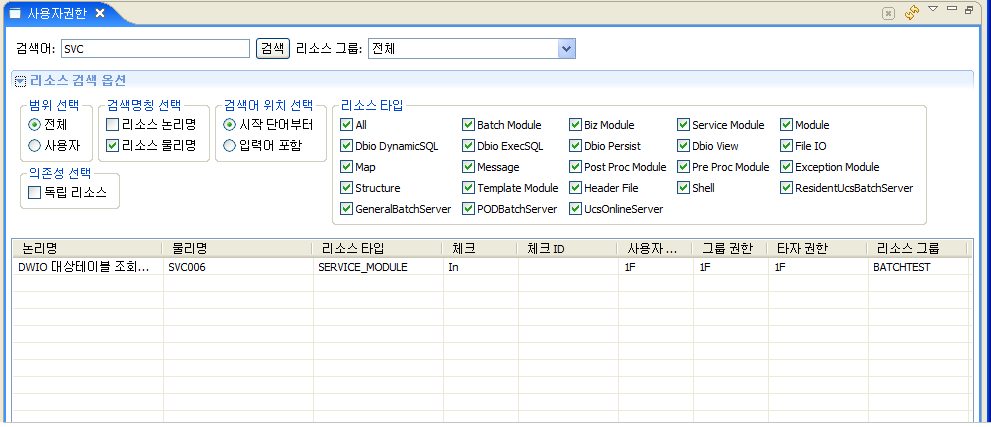Enable the 리소스 논리명 checkbox

112,125
